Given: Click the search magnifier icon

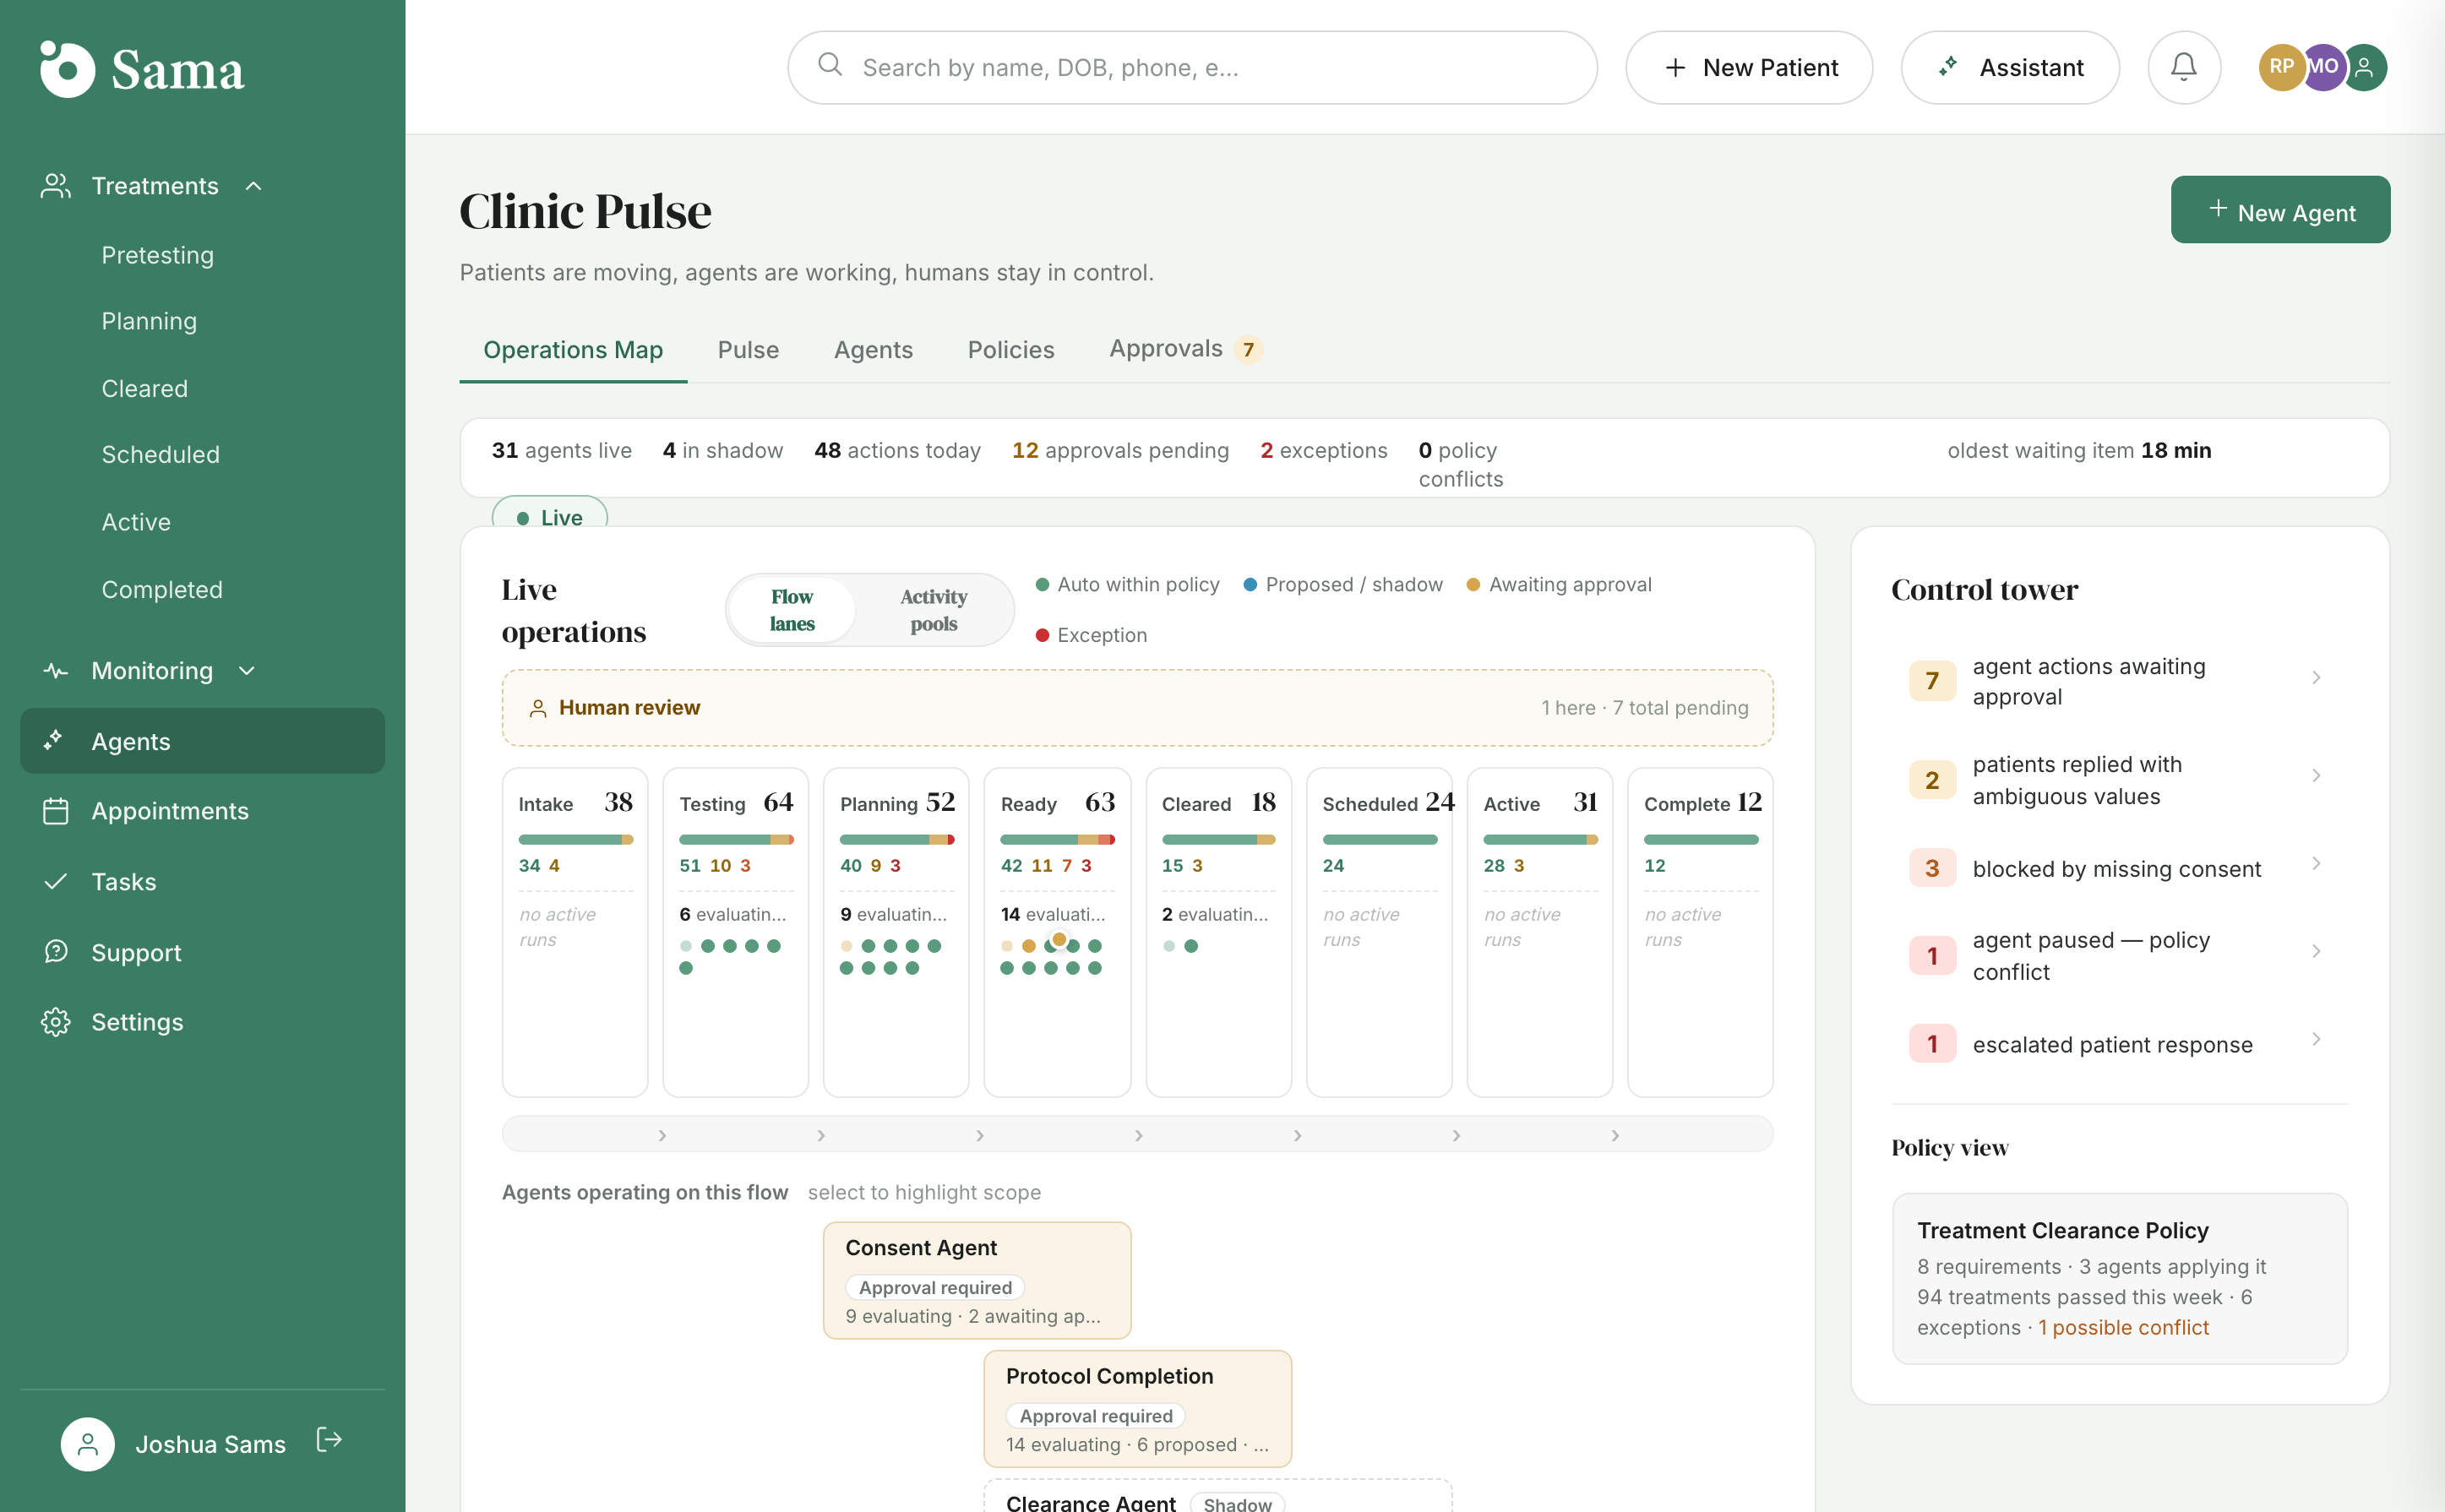Looking at the screenshot, I should coord(830,65).
